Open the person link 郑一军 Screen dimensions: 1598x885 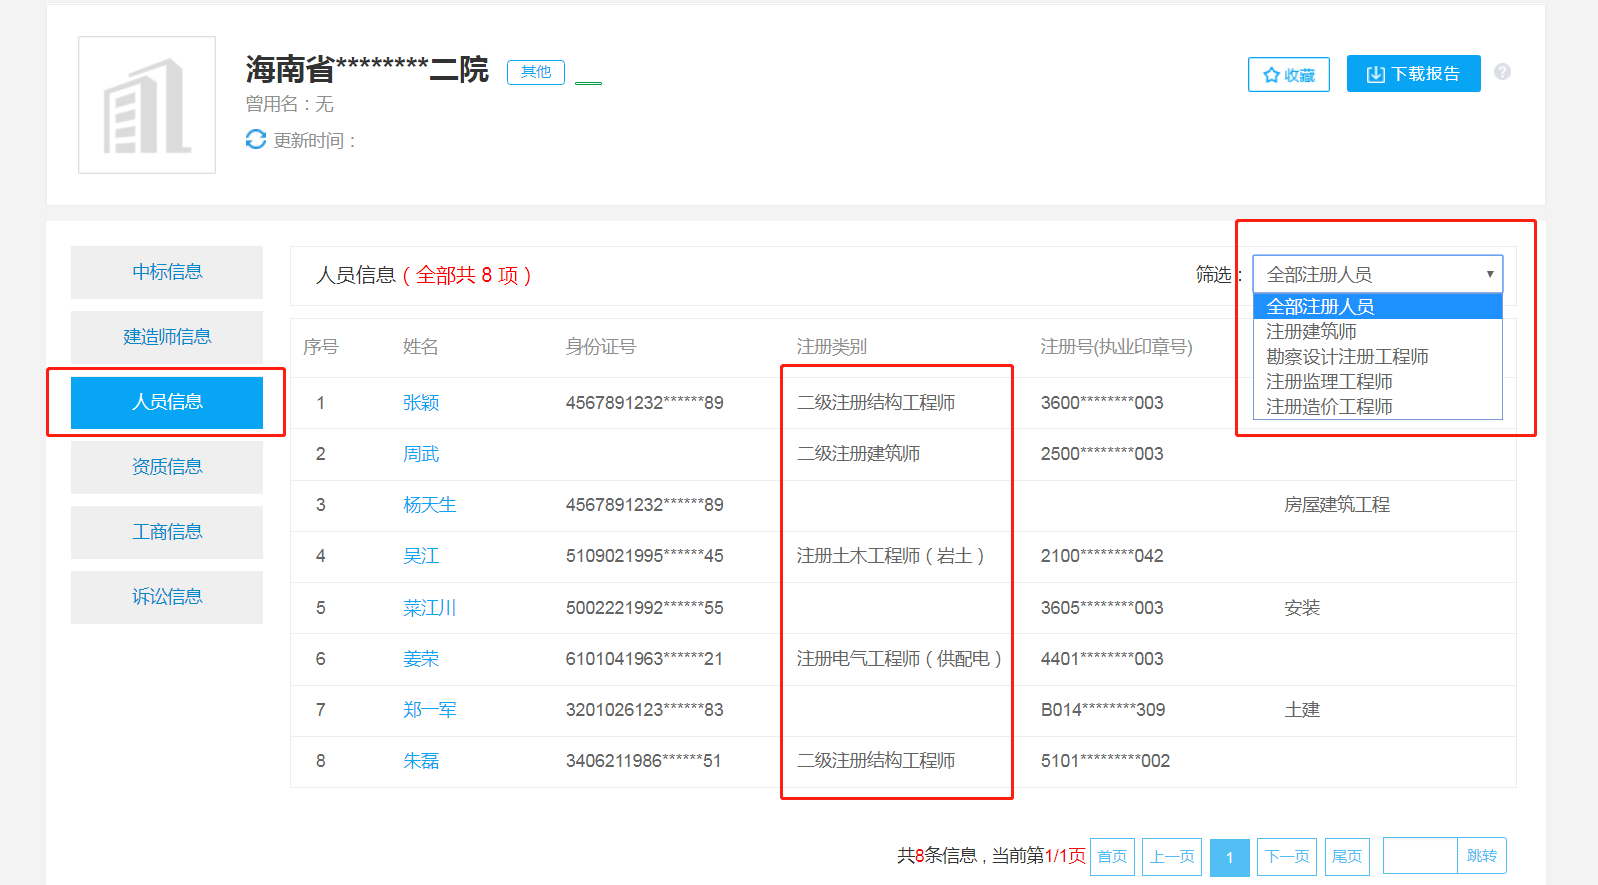click(x=429, y=710)
